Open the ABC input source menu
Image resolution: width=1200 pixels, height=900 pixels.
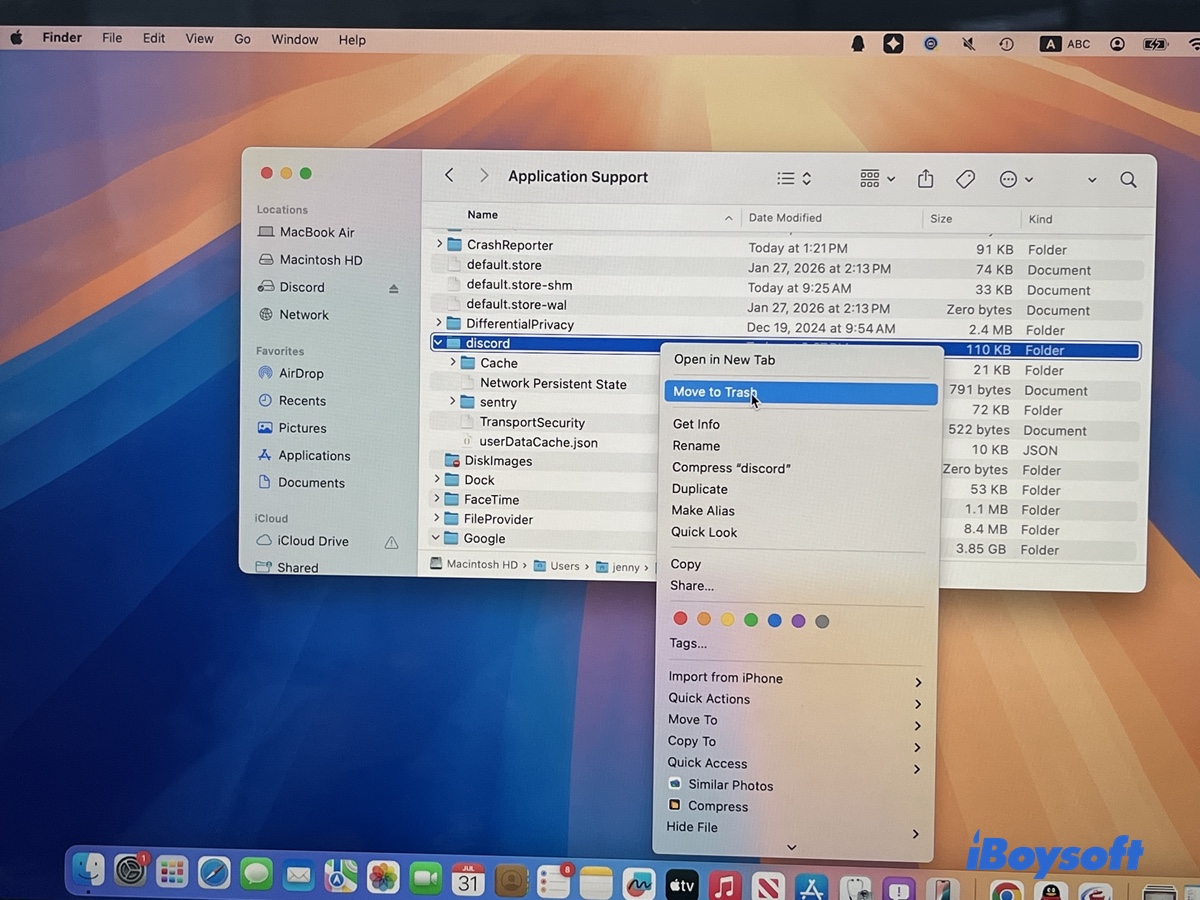click(1066, 44)
